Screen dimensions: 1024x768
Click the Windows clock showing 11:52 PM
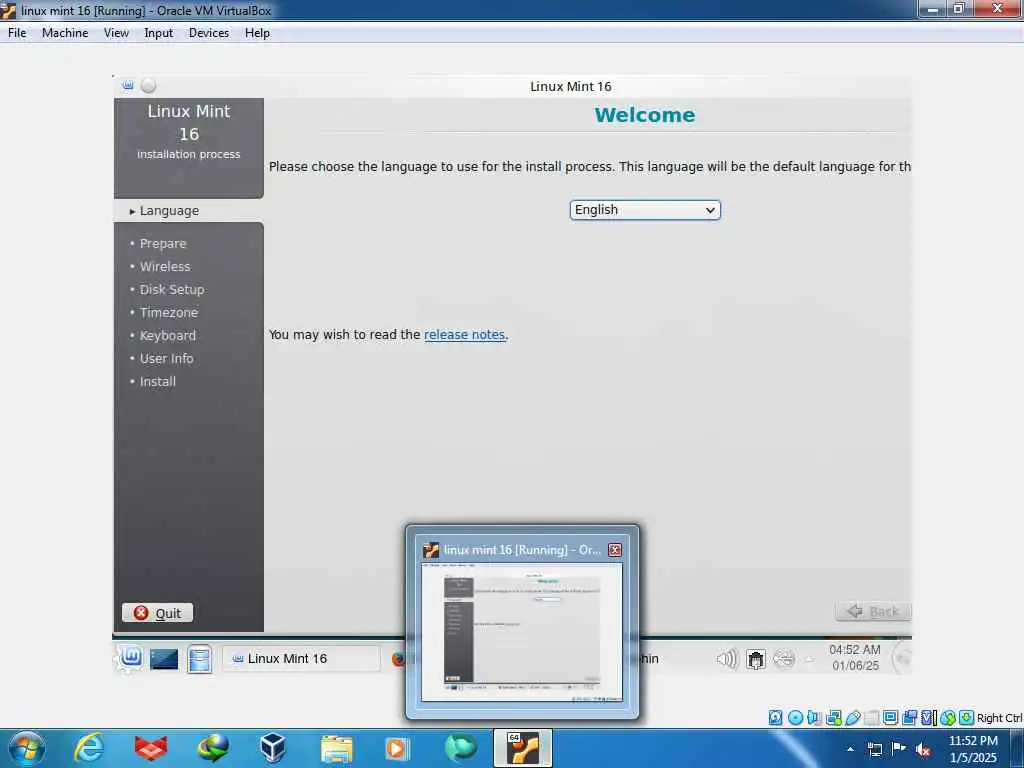tap(973, 749)
